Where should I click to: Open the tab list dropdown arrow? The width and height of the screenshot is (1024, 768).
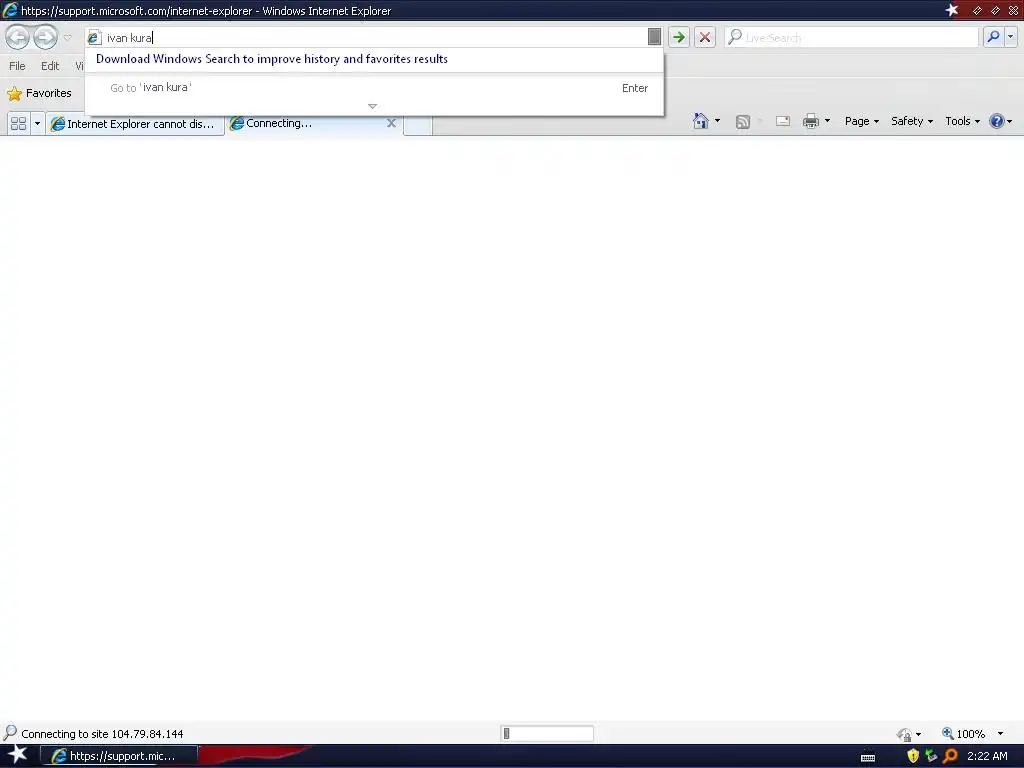click(x=37, y=123)
